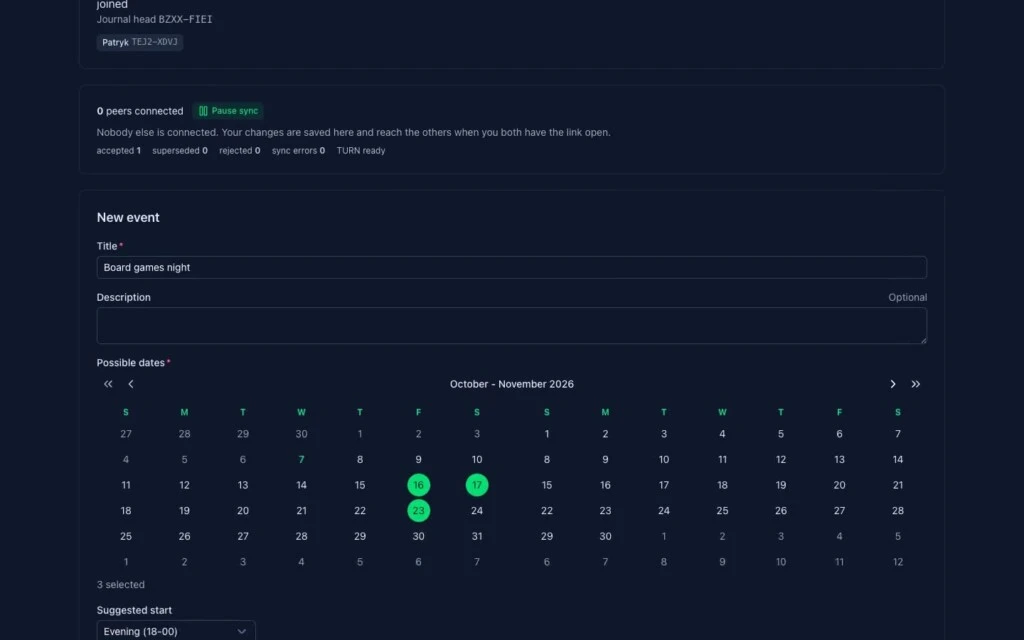
Task: Go to previous month with left chevron
Action: (x=131, y=384)
